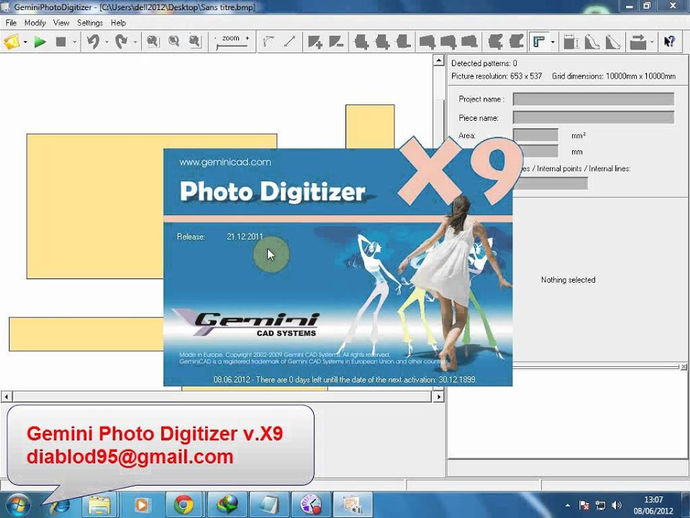The width and height of the screenshot is (690, 518).
Task: Click the www.geminicad.com text on splash
Action: (225, 162)
